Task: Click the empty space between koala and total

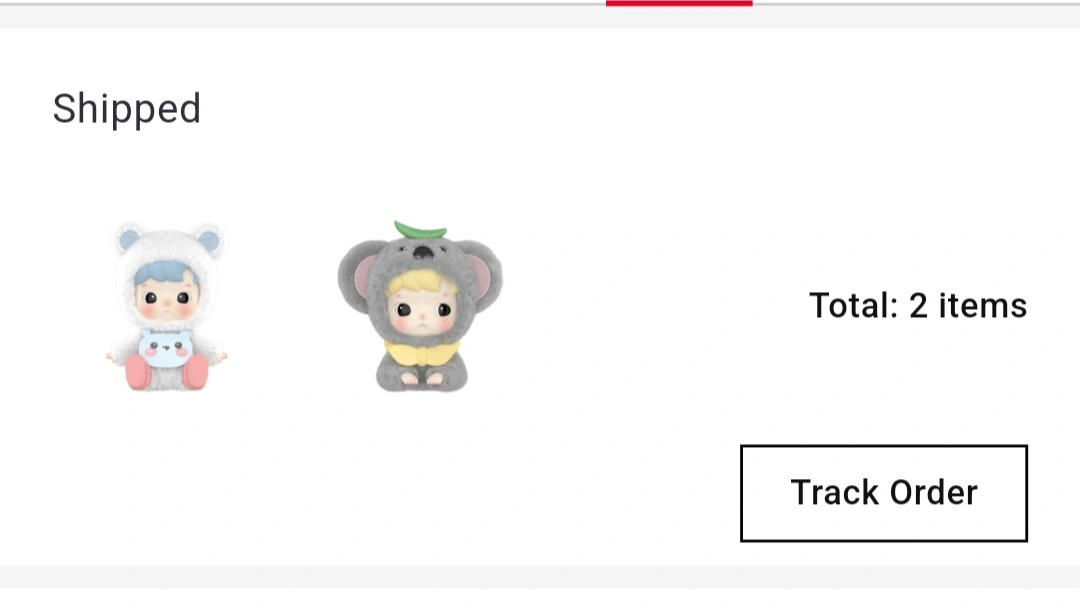Action: click(654, 307)
